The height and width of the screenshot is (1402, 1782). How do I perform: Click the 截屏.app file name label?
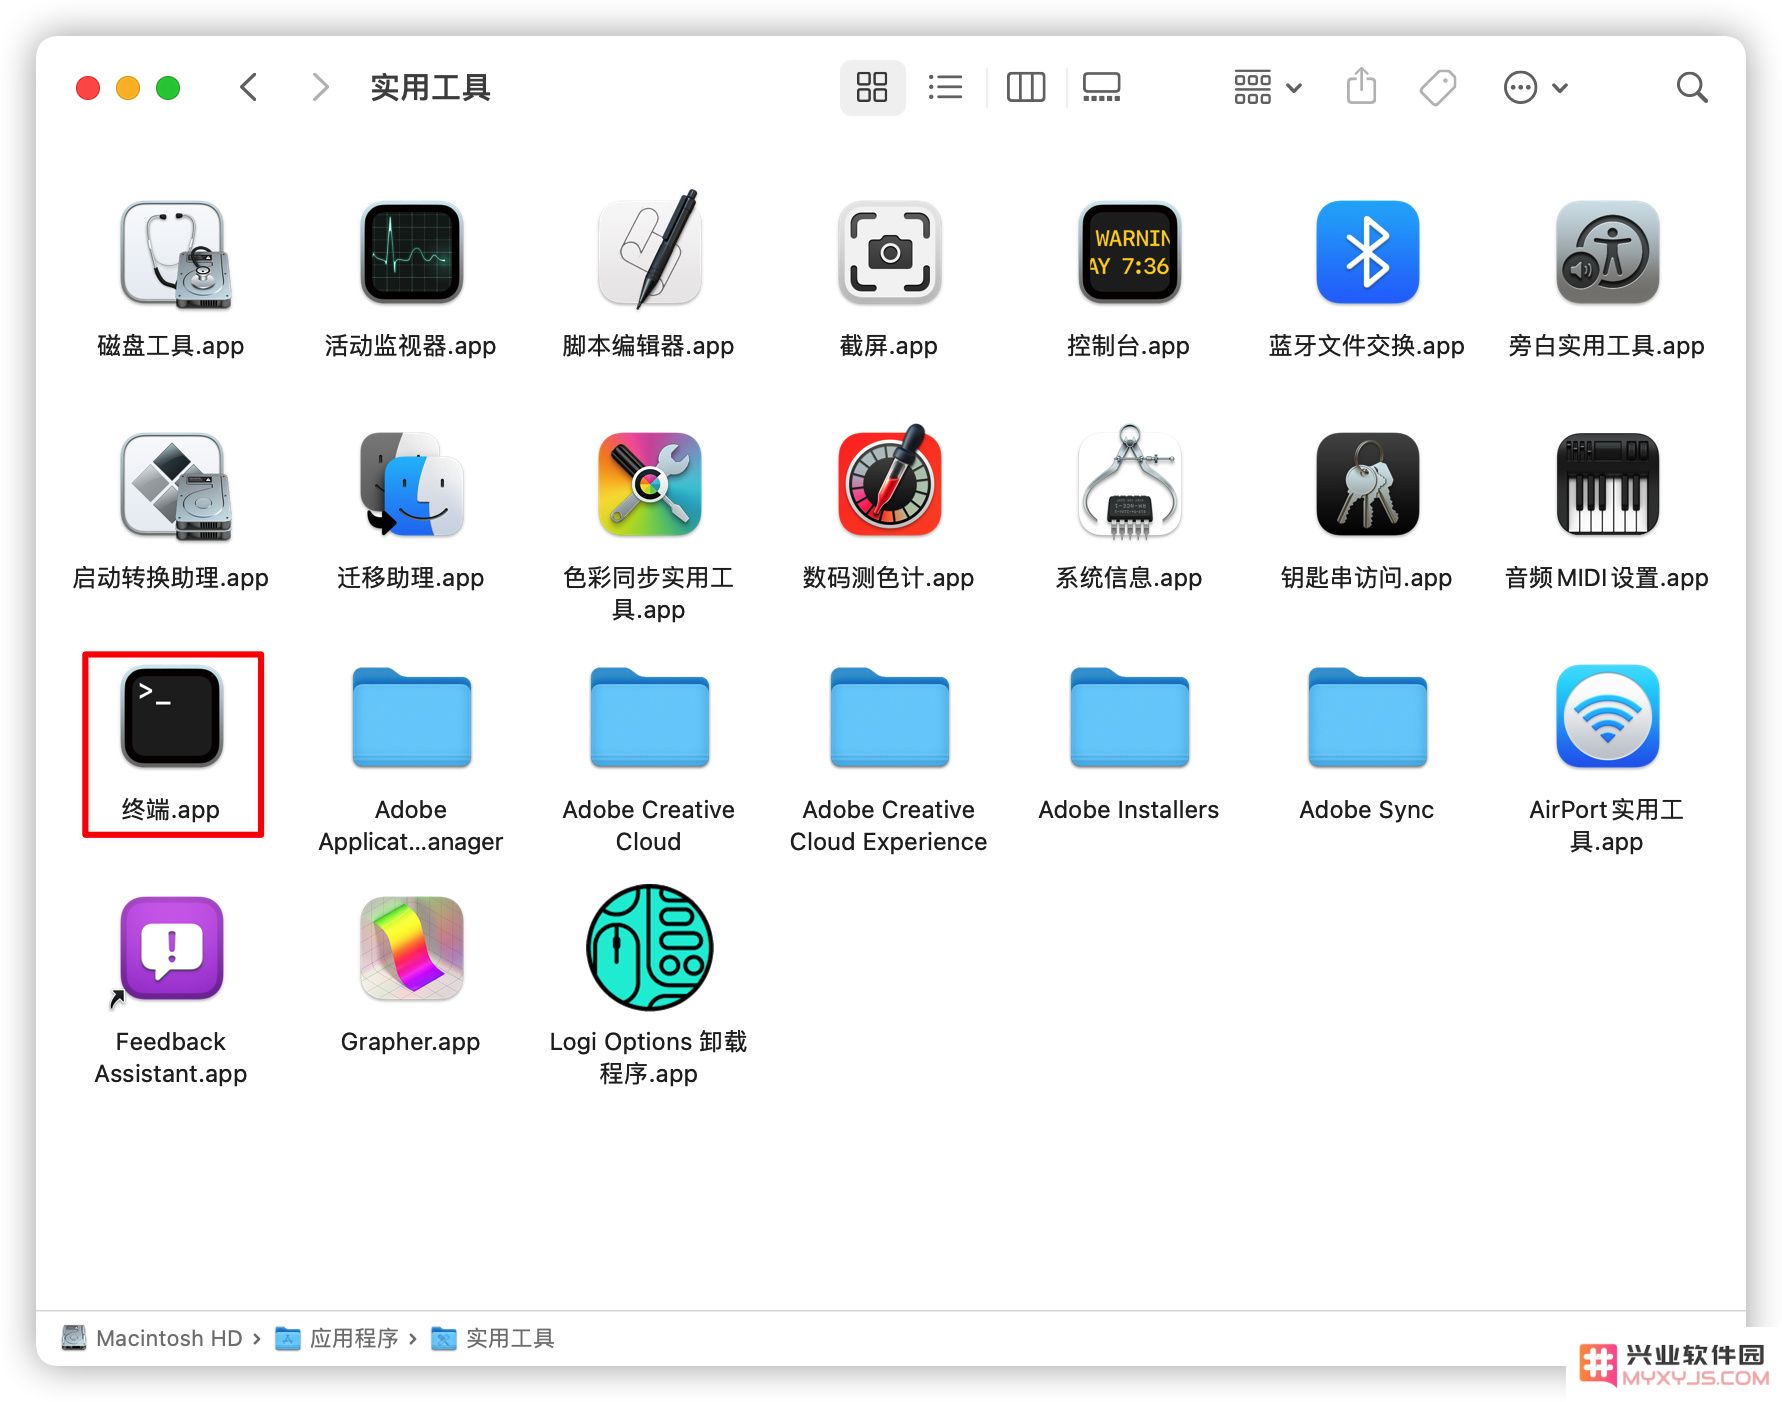(889, 346)
